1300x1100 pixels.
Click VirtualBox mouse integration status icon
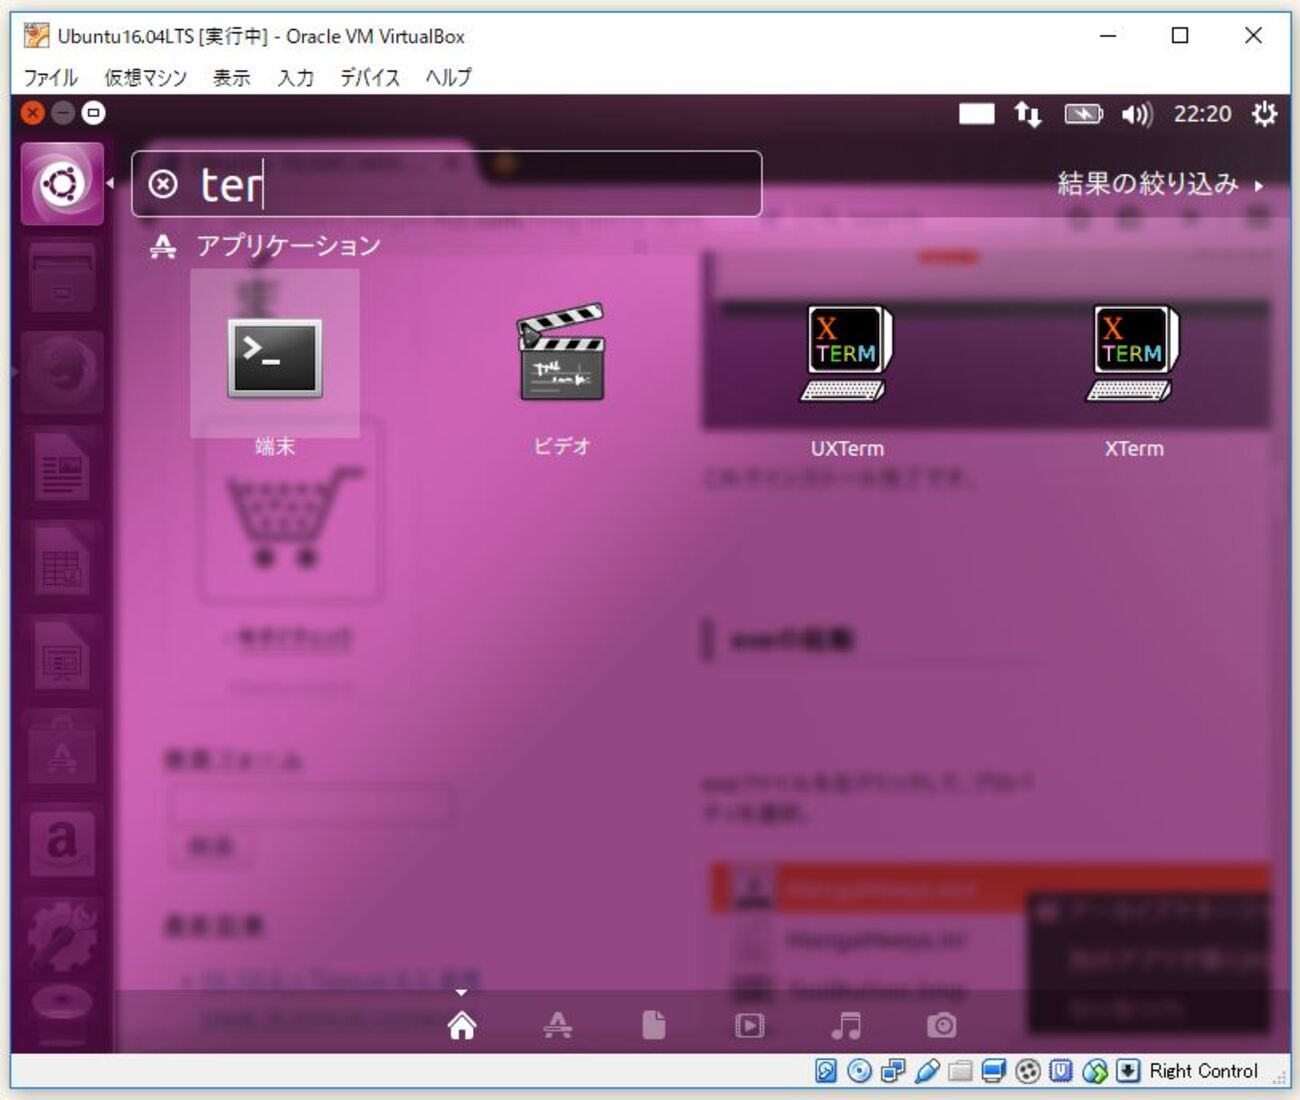[x=1095, y=1071]
